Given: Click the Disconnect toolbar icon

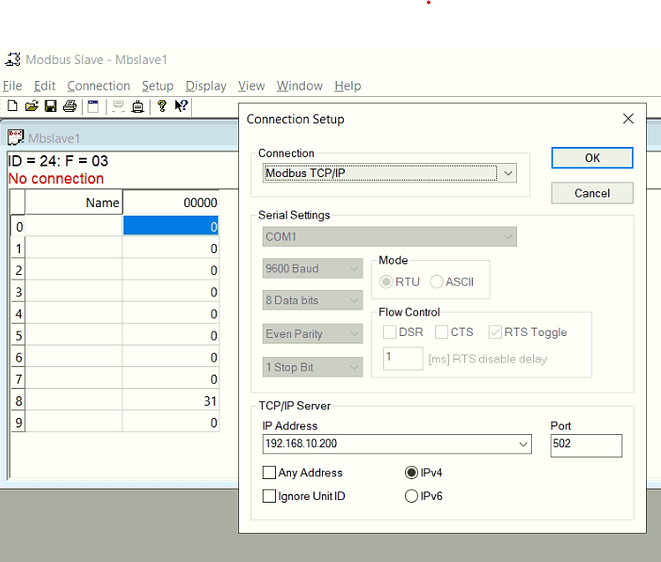Looking at the screenshot, I should (138, 106).
